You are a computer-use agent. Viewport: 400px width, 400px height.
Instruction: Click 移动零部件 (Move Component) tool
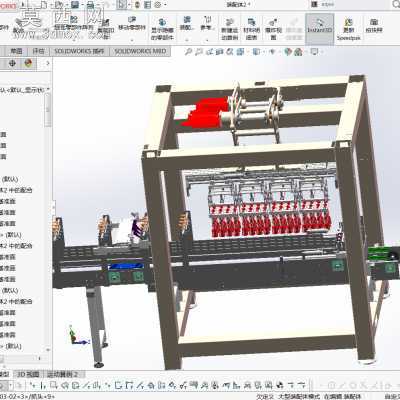point(132,23)
